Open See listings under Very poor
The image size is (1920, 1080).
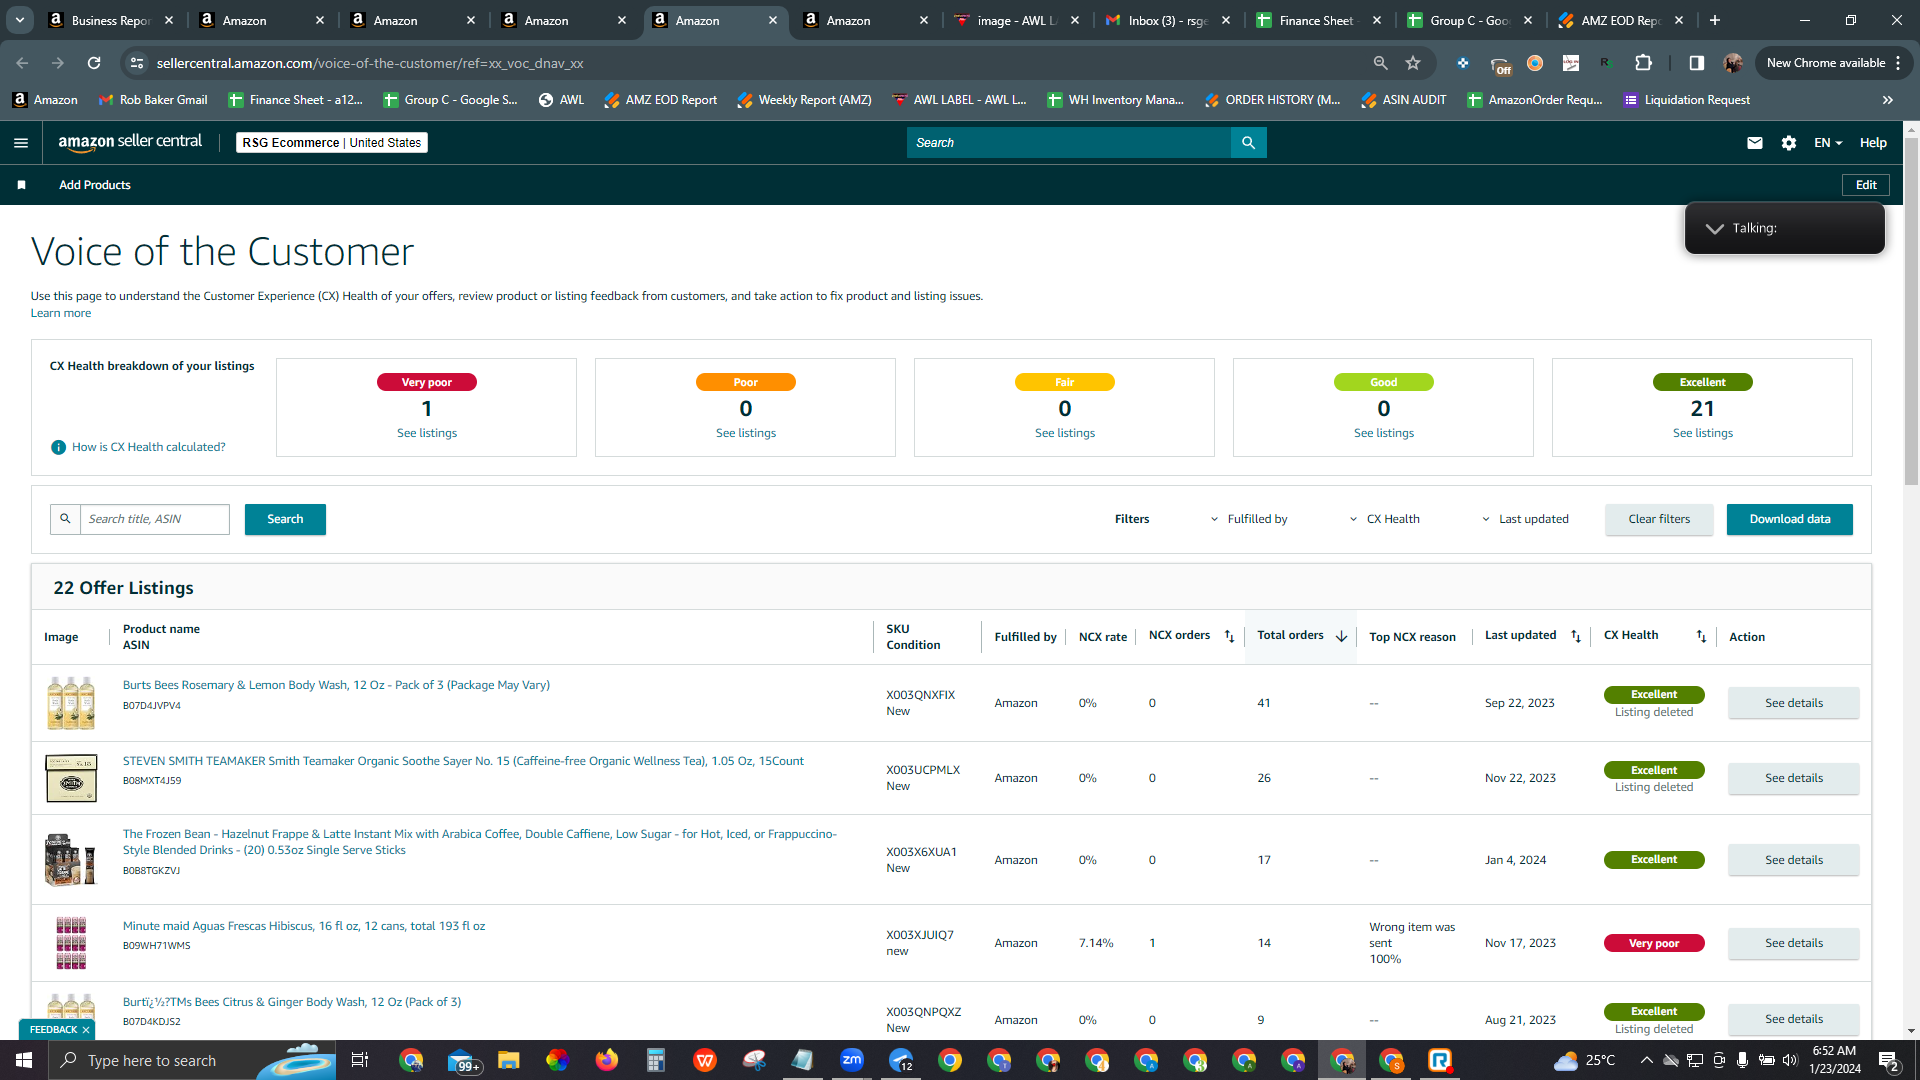(427, 433)
